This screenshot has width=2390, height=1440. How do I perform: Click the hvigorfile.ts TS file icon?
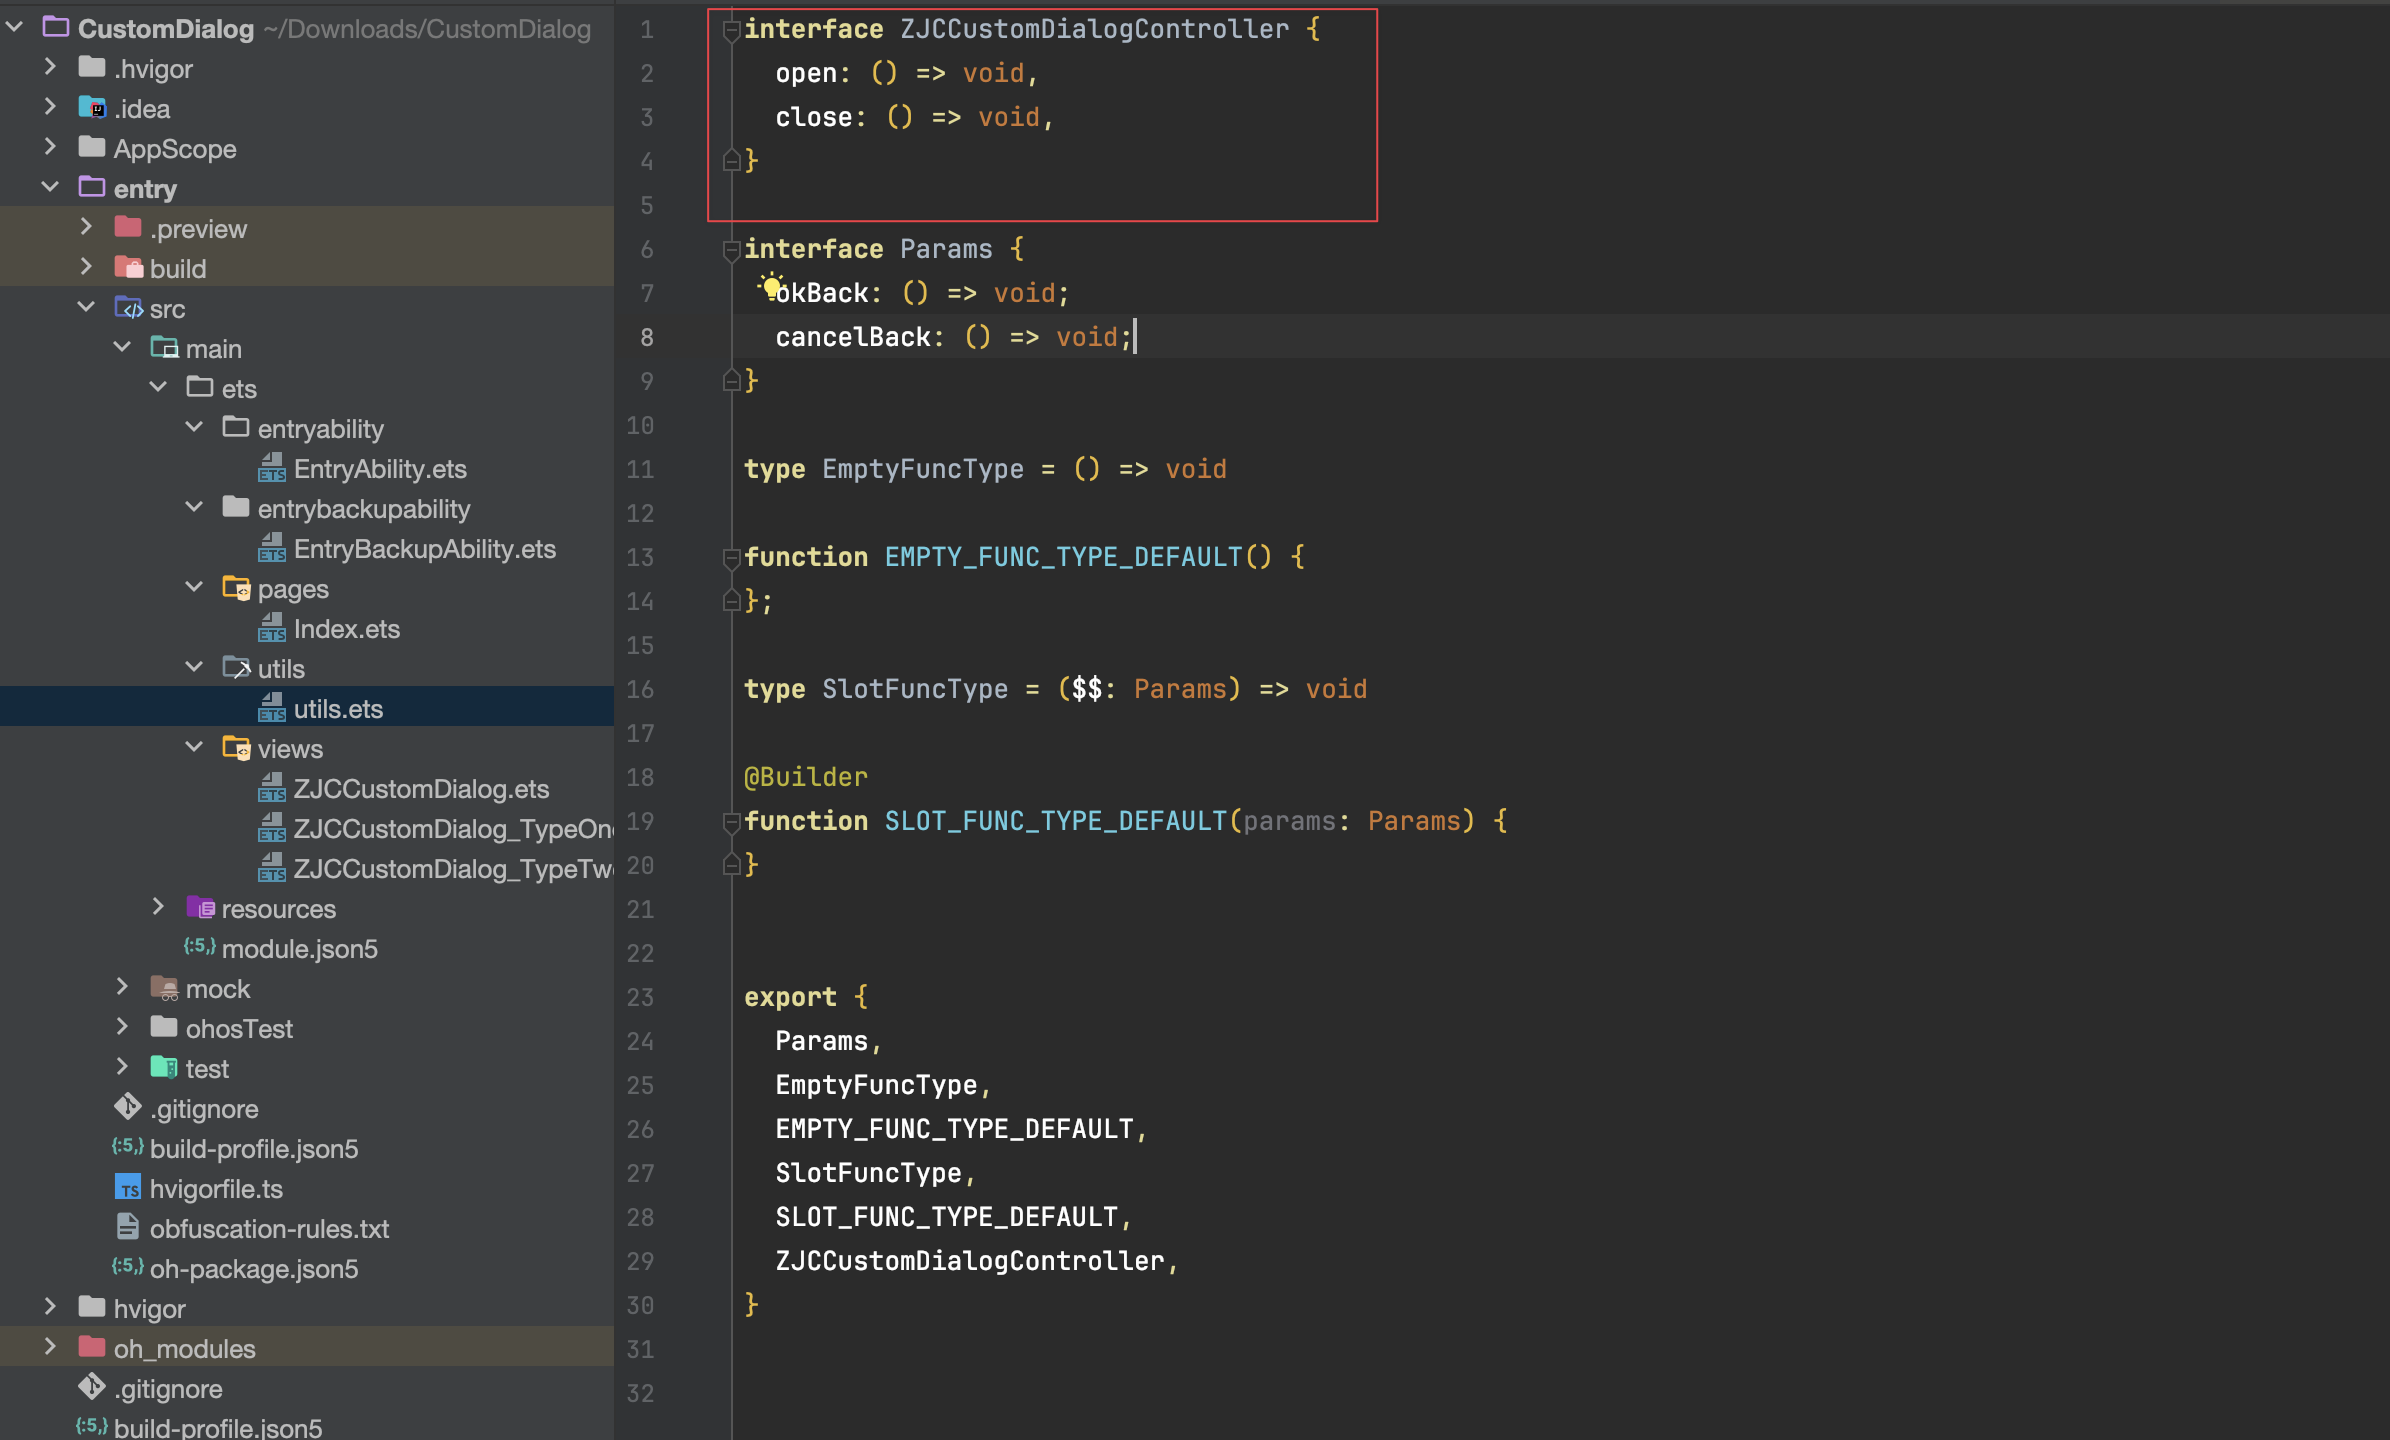pyautogui.click(x=128, y=1188)
